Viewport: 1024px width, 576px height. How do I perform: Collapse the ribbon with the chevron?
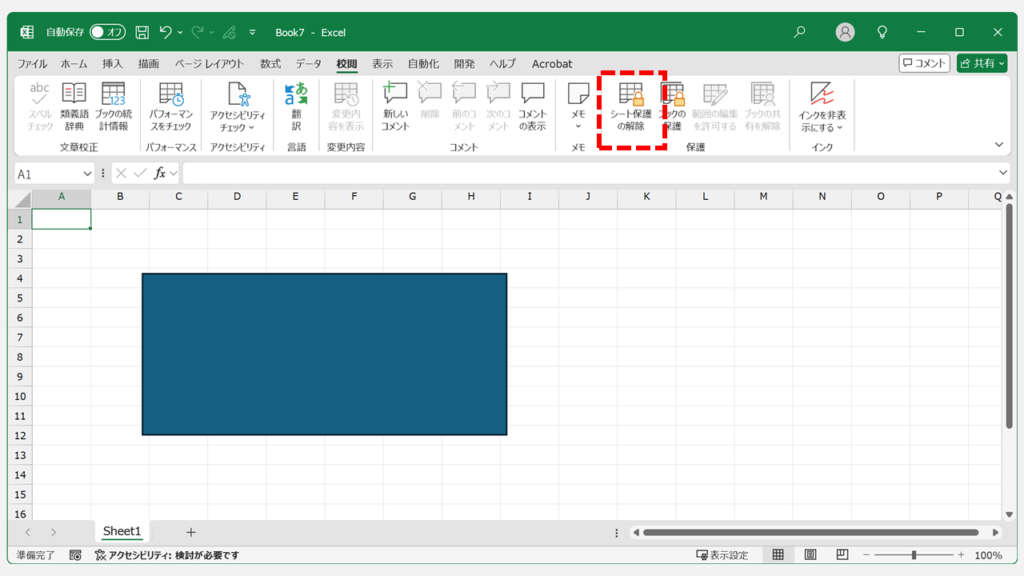[999, 144]
